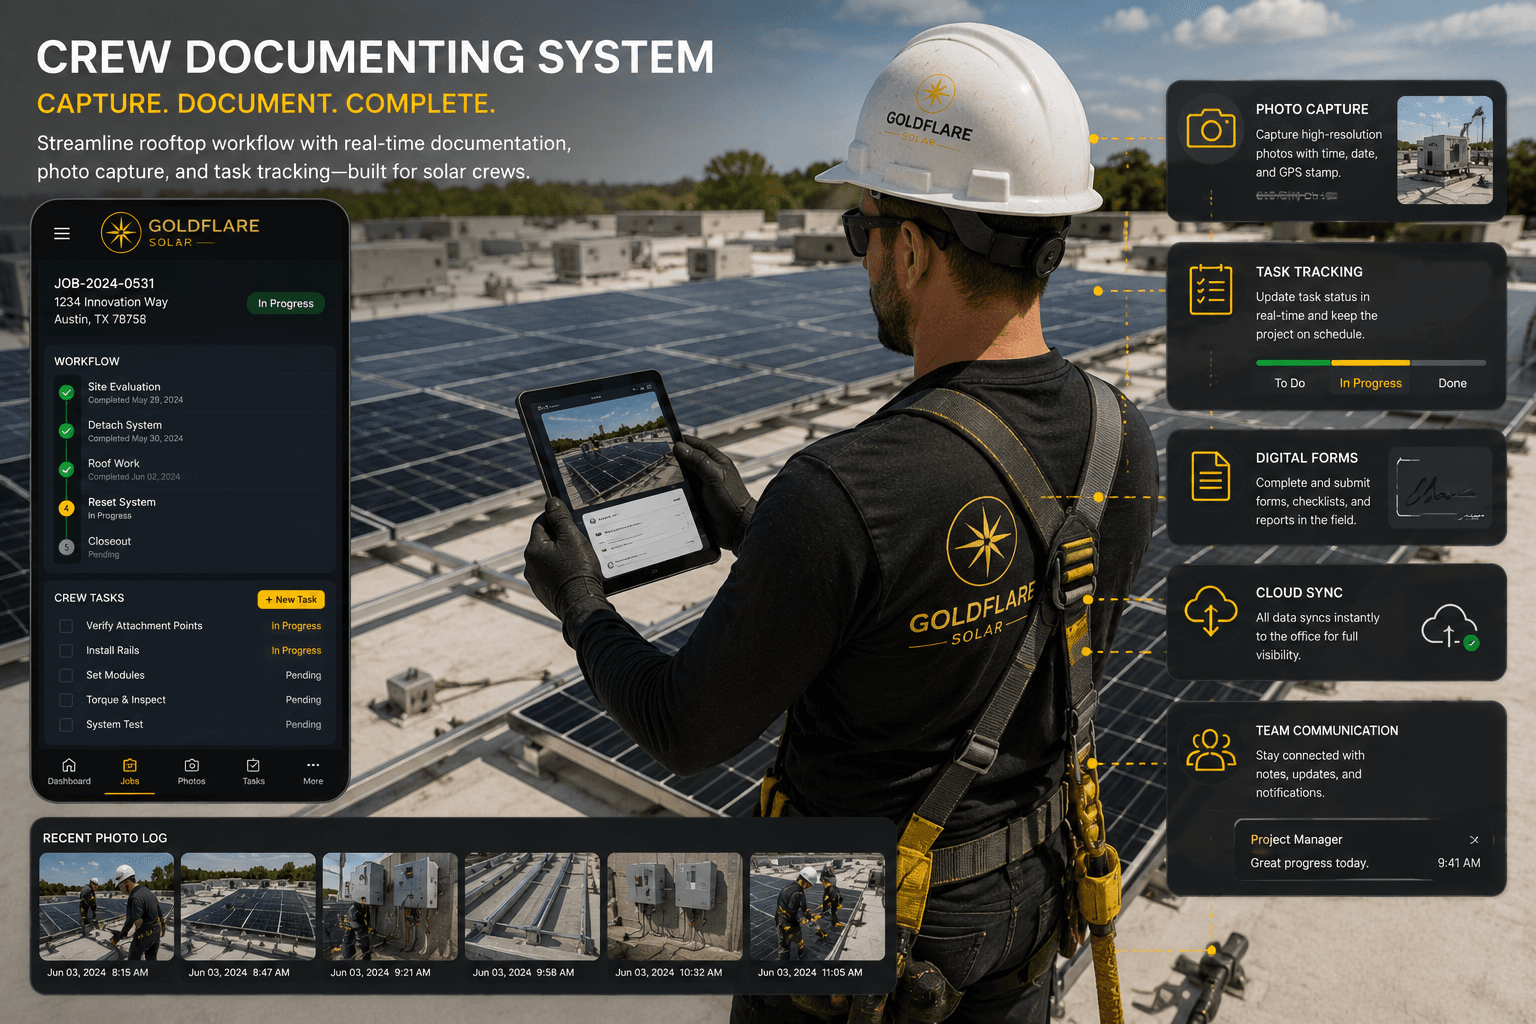The height and width of the screenshot is (1024, 1536).
Task: Click the In Progress job status badge
Action: click(x=286, y=303)
